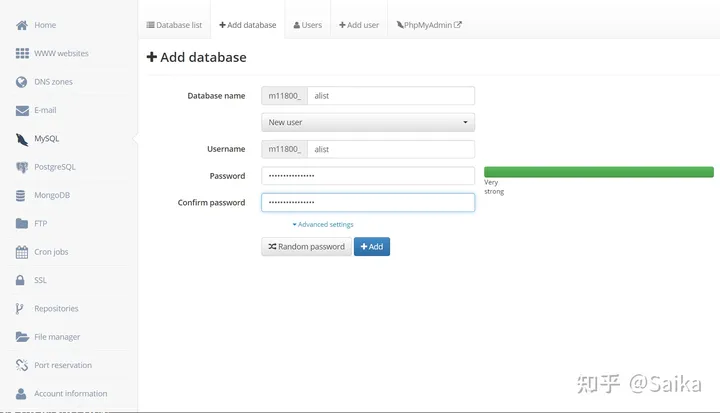The height and width of the screenshot is (413, 720).
Task: Open Repositories branch icon
Action: click(19, 309)
